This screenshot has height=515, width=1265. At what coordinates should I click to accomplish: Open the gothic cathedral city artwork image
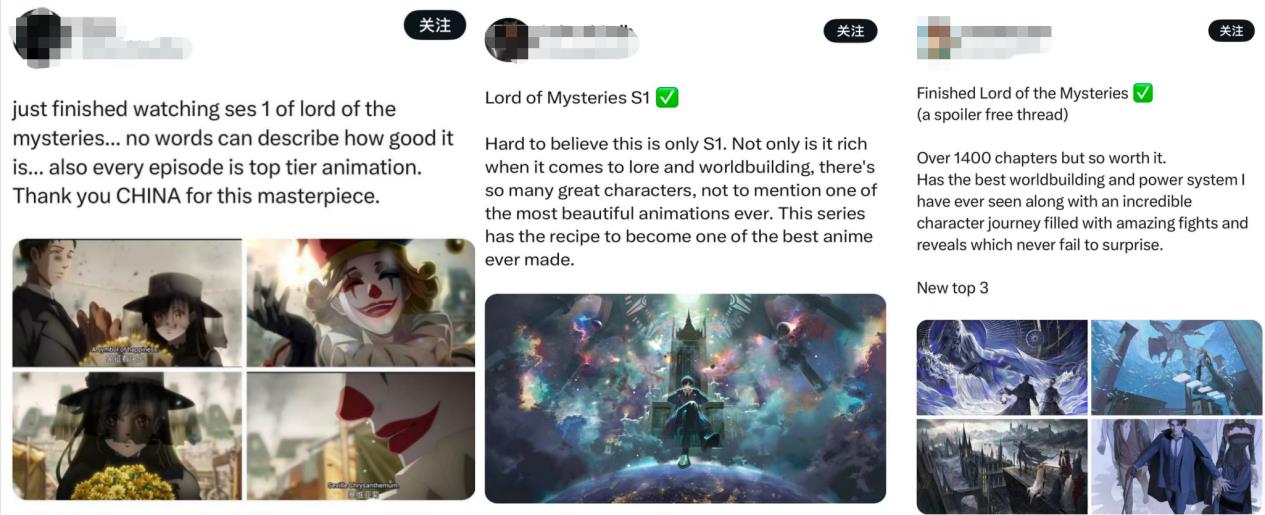click(x=1002, y=466)
